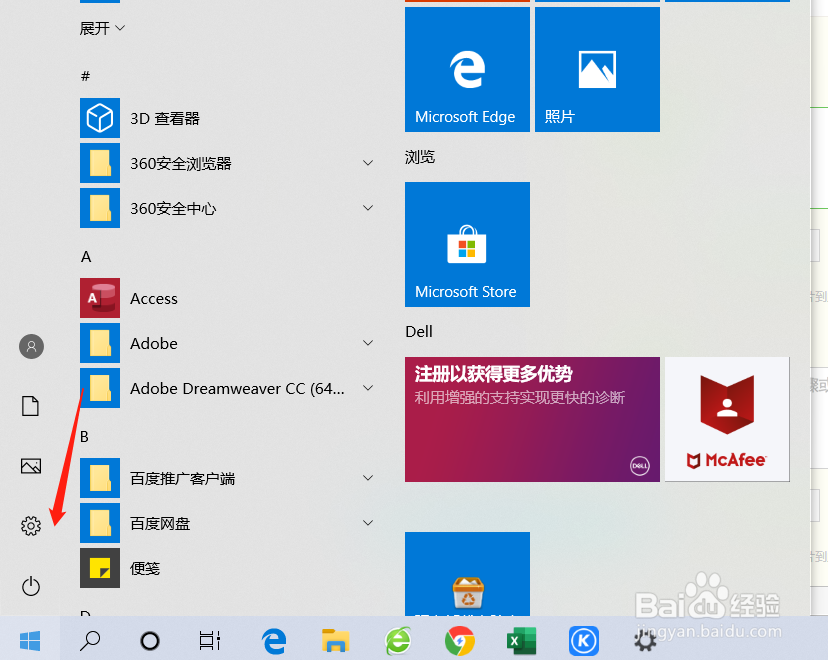Image resolution: width=828 pixels, height=660 pixels.
Task: Open the Pictures shortcut in the sidebar
Action: pos(30,466)
